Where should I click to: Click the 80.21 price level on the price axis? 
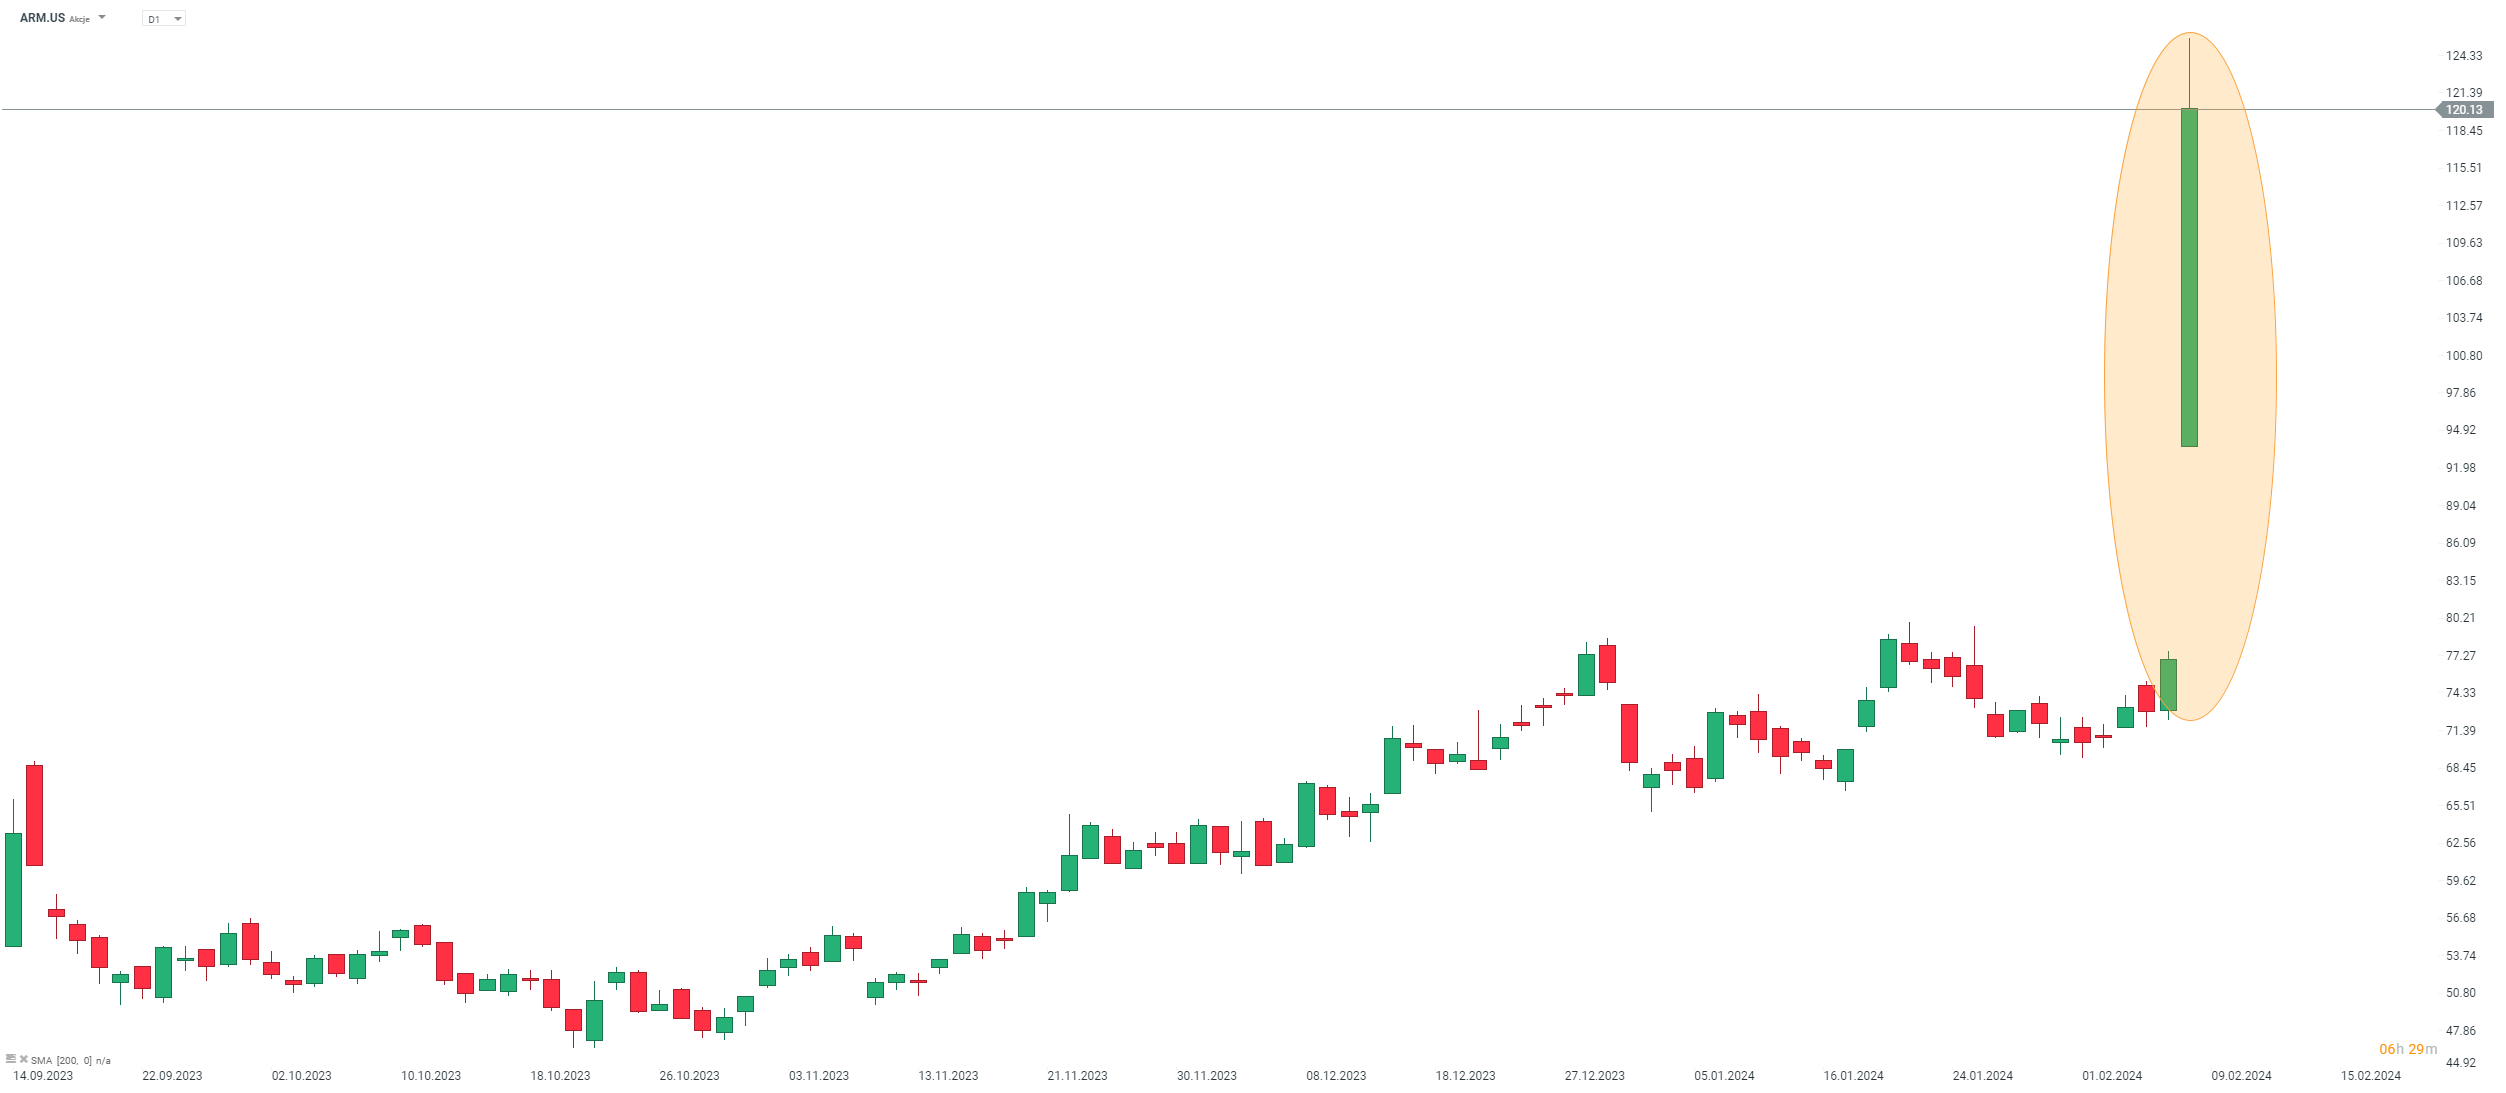[x=2461, y=618]
